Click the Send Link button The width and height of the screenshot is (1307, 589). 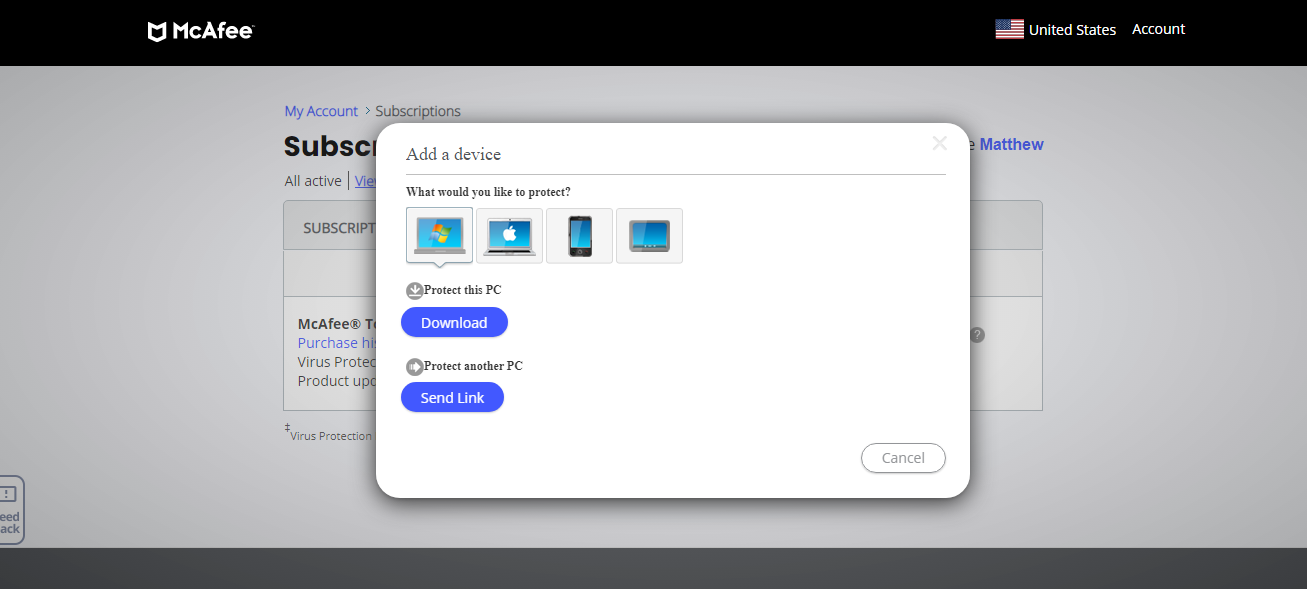[452, 397]
